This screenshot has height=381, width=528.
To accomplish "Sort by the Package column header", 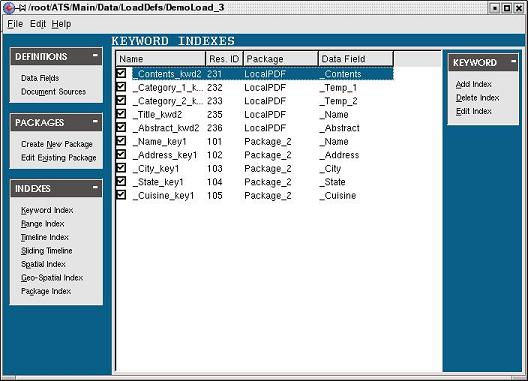I will (x=280, y=59).
